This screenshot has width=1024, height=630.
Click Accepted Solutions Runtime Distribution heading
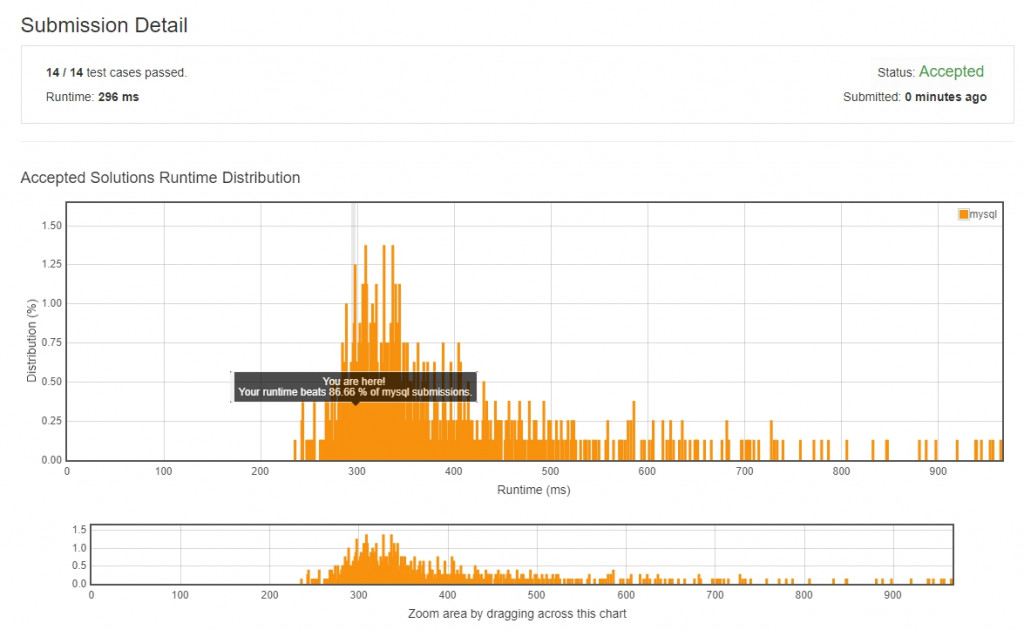click(x=160, y=178)
